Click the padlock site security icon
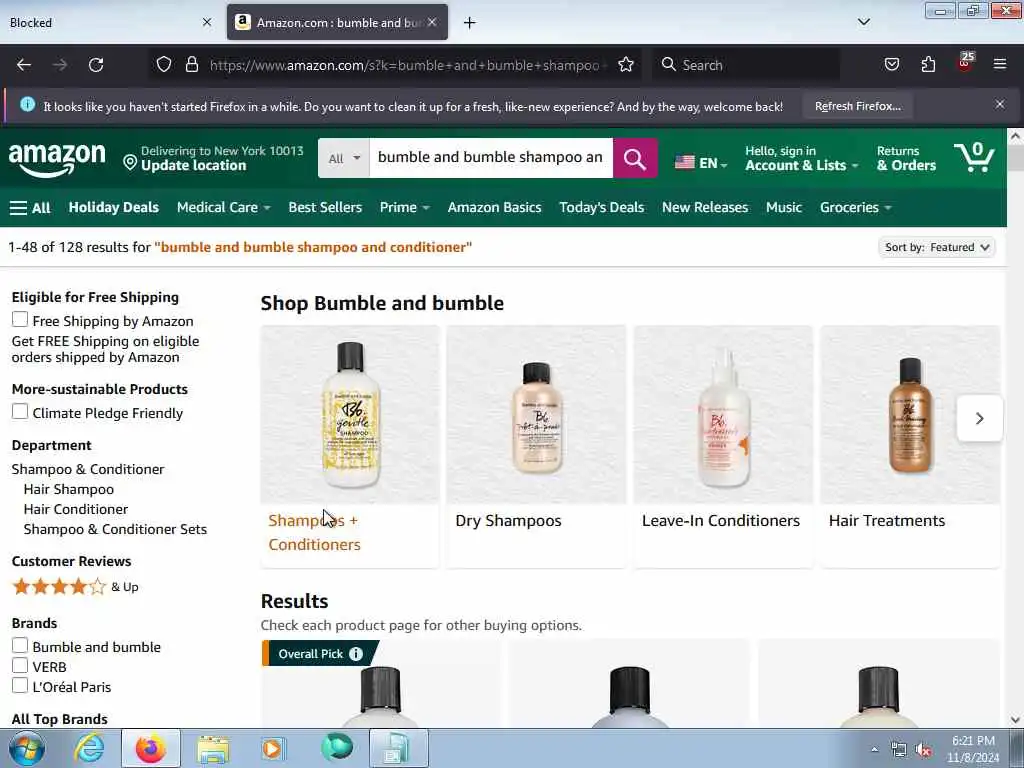This screenshot has width=1024, height=768. [191, 65]
